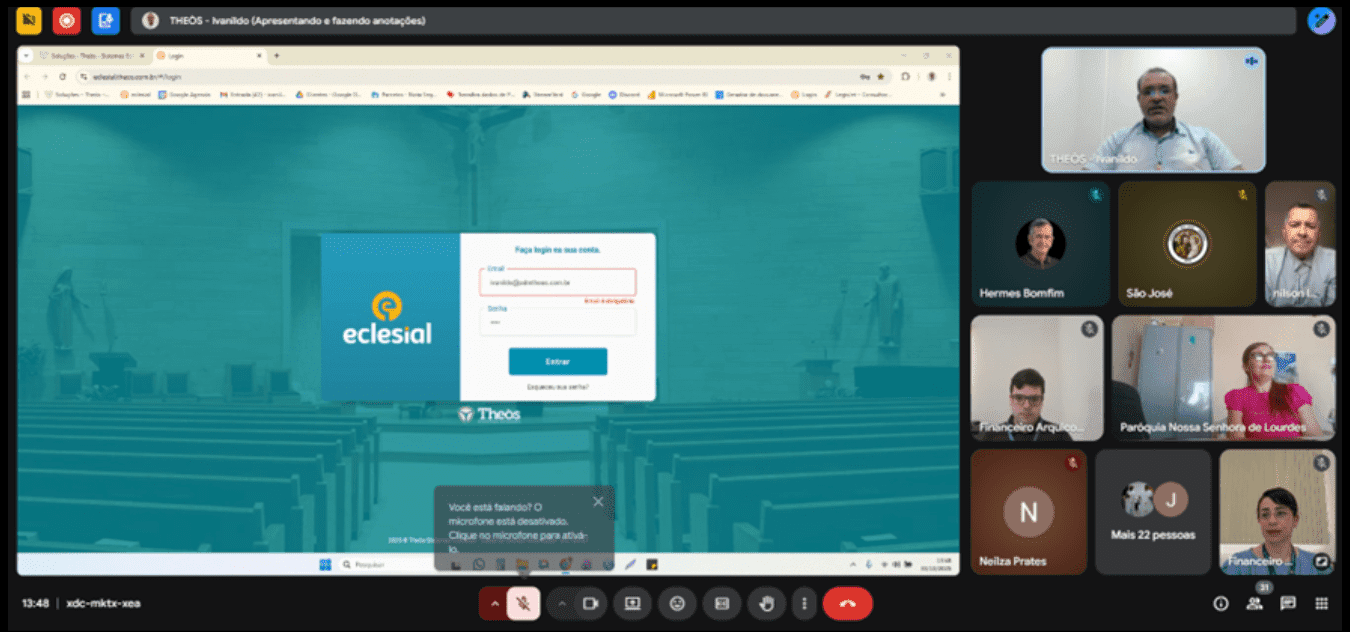Select the São José participant tile
This screenshot has height=632, width=1350.
tap(1187, 243)
